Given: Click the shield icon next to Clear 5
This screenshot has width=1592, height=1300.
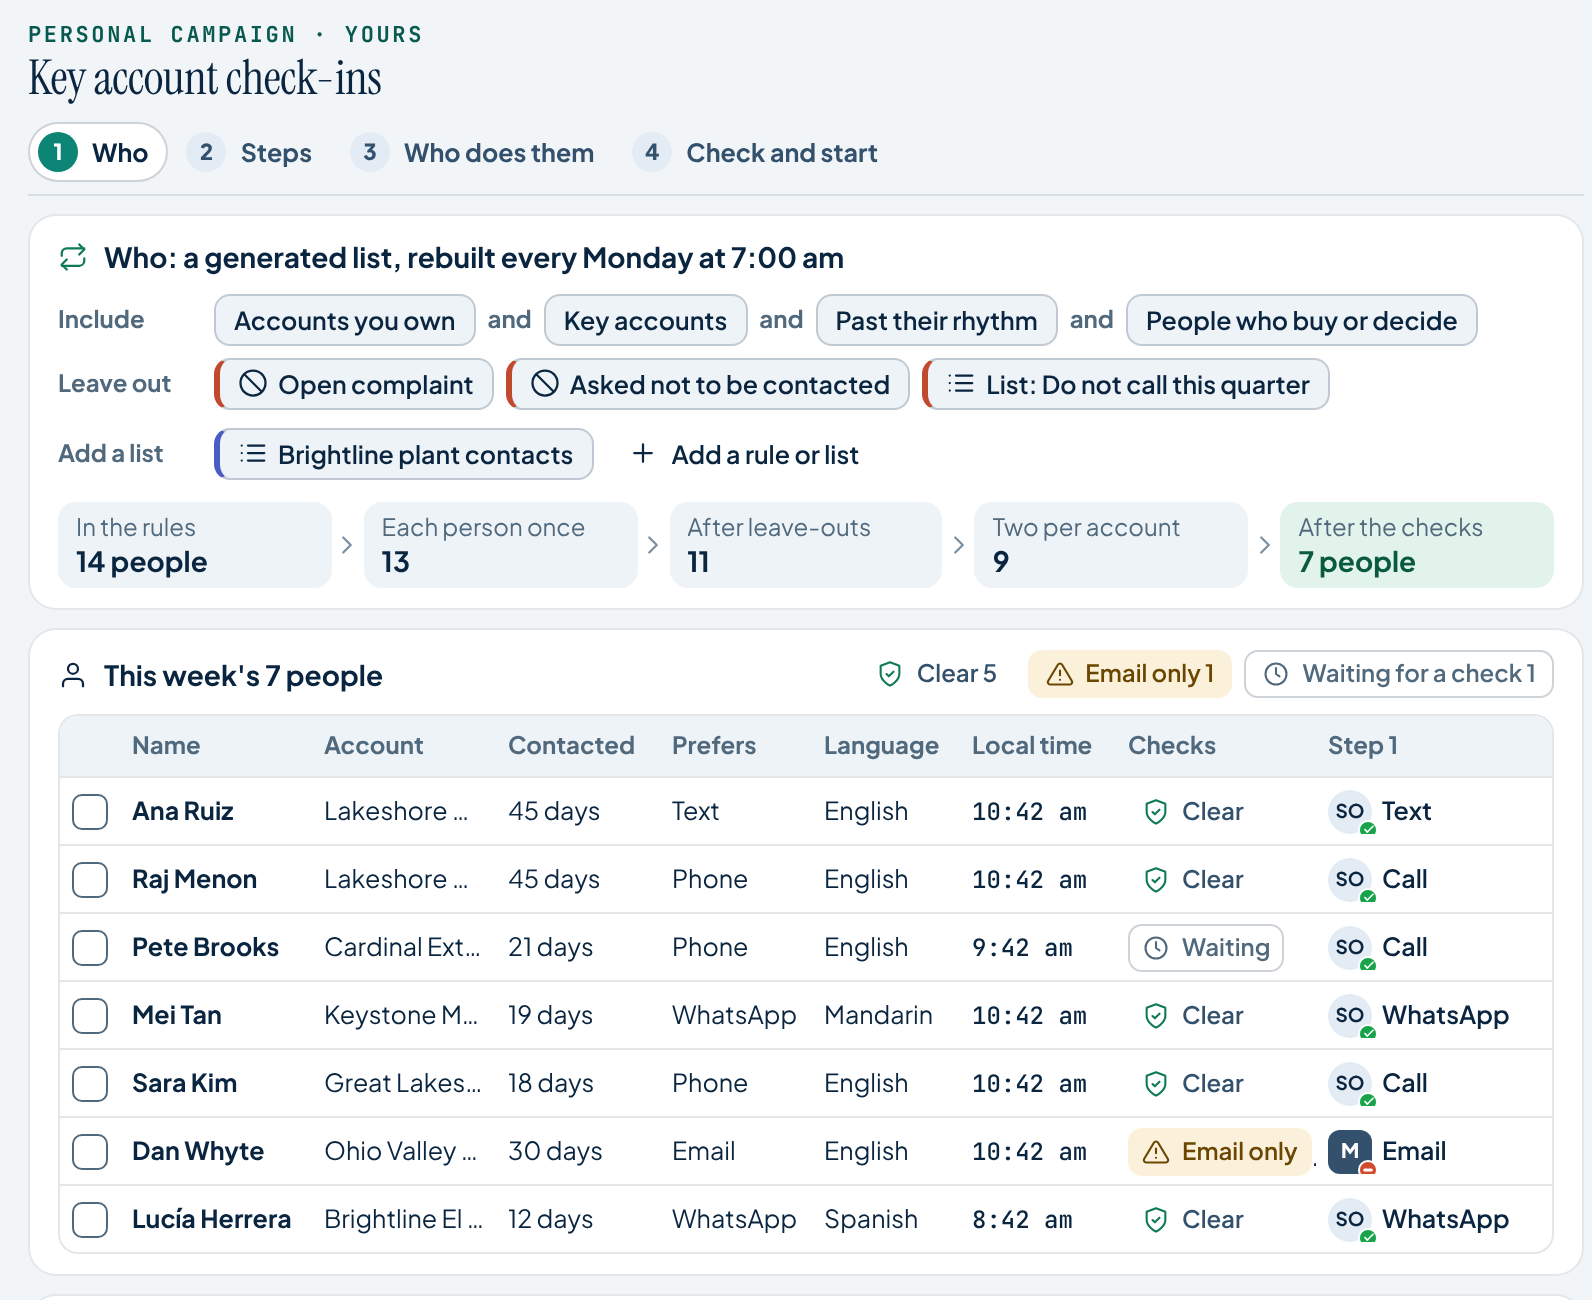Looking at the screenshot, I should click(x=890, y=674).
